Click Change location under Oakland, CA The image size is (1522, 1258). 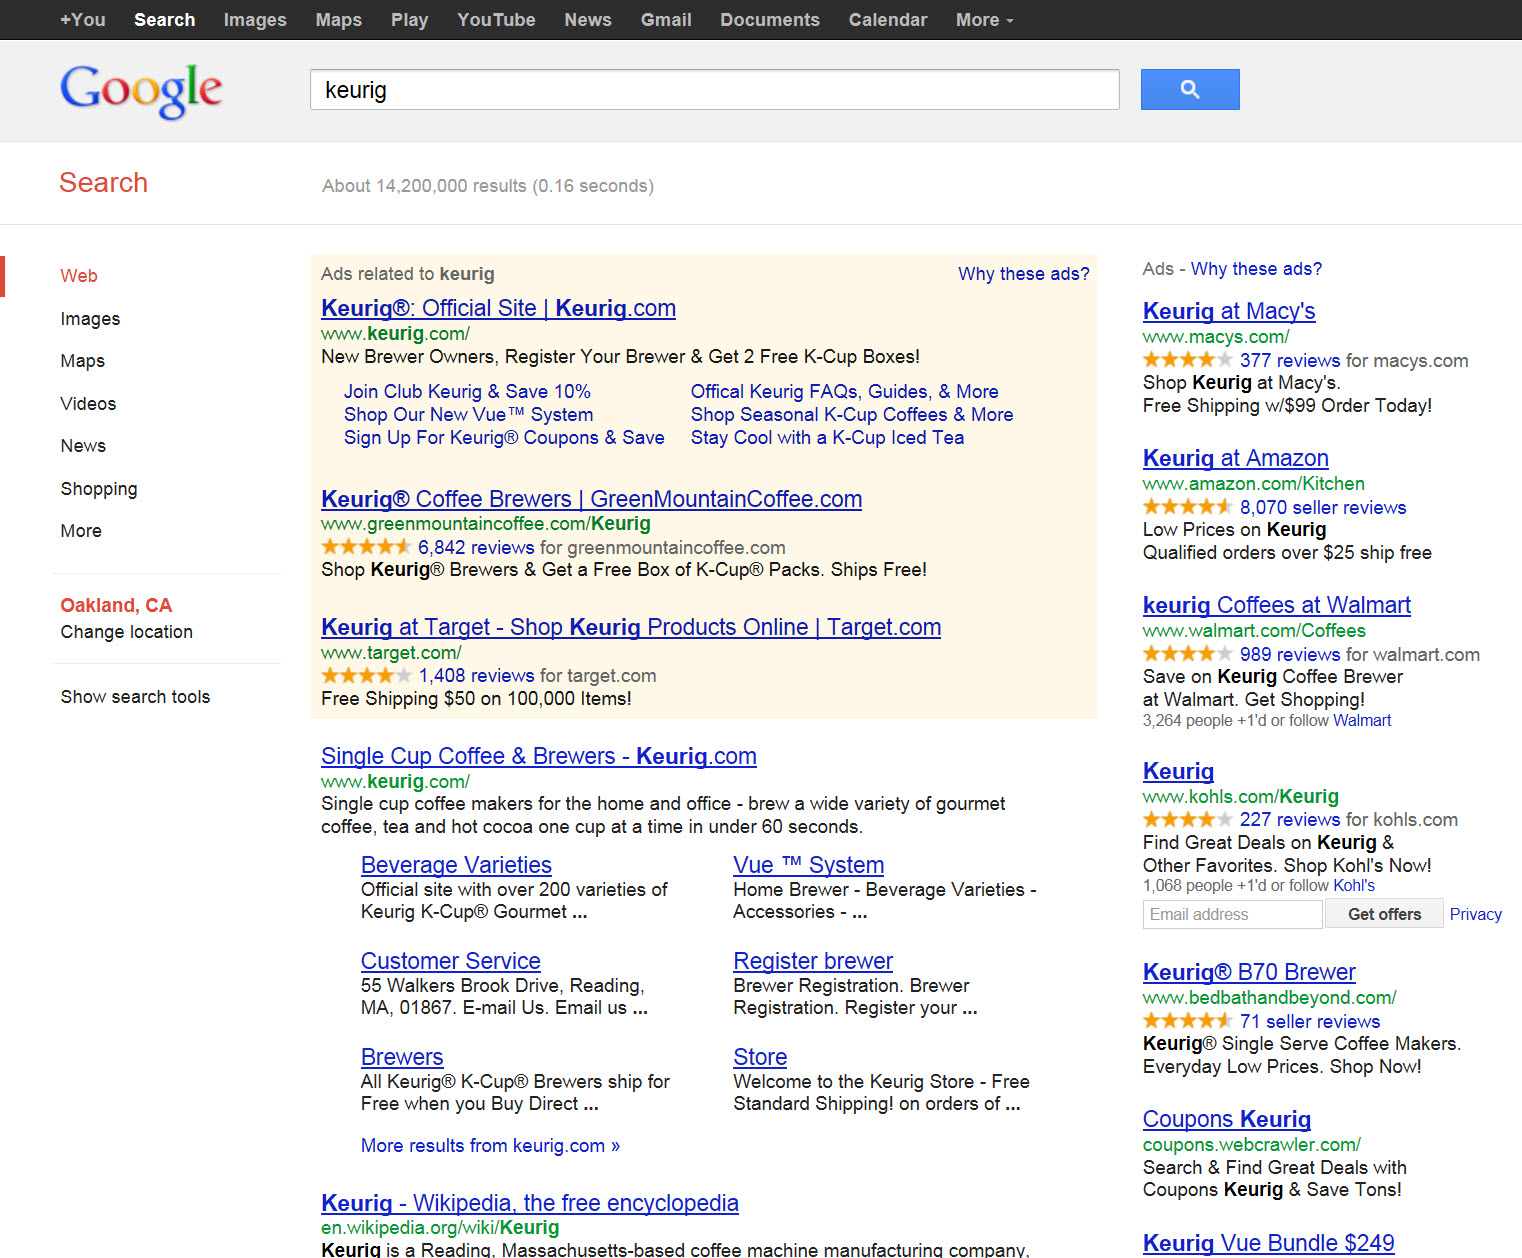click(126, 632)
